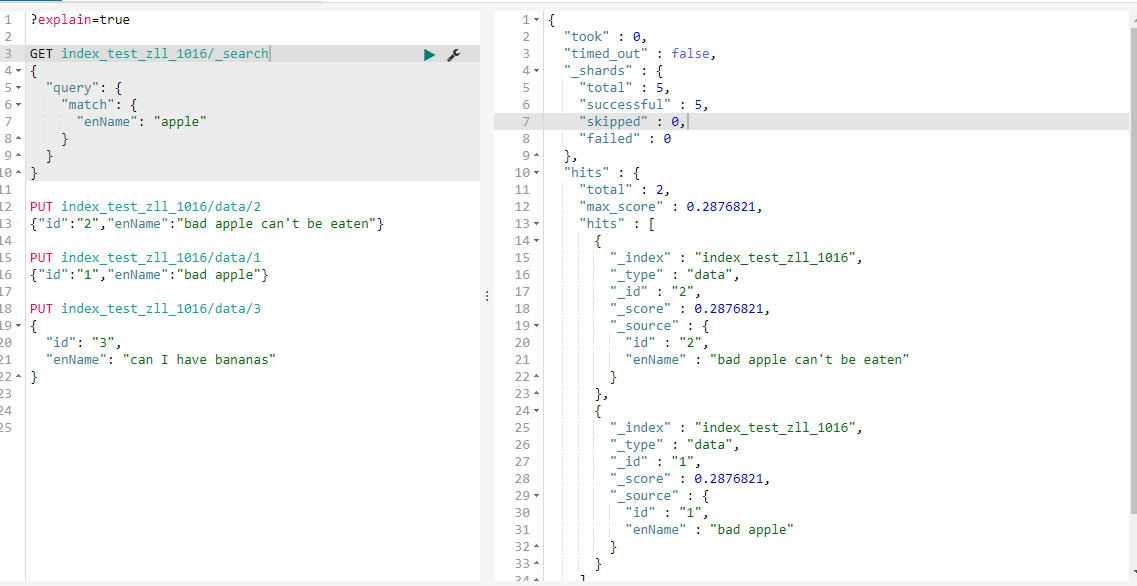Click the three-dot pane divider handle
1137x586 pixels.
(x=487, y=296)
